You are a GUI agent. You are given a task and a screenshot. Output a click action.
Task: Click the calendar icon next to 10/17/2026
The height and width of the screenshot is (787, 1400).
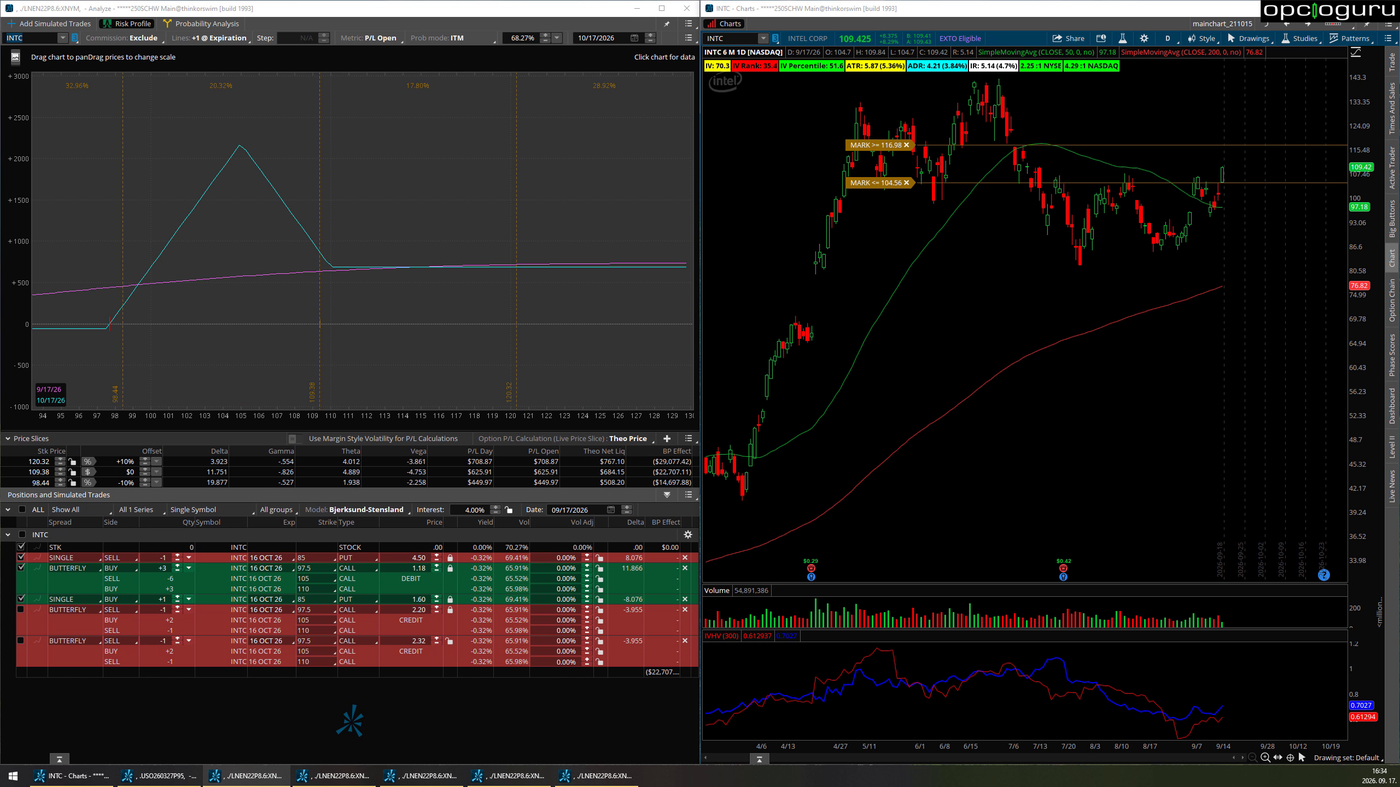click(634, 38)
